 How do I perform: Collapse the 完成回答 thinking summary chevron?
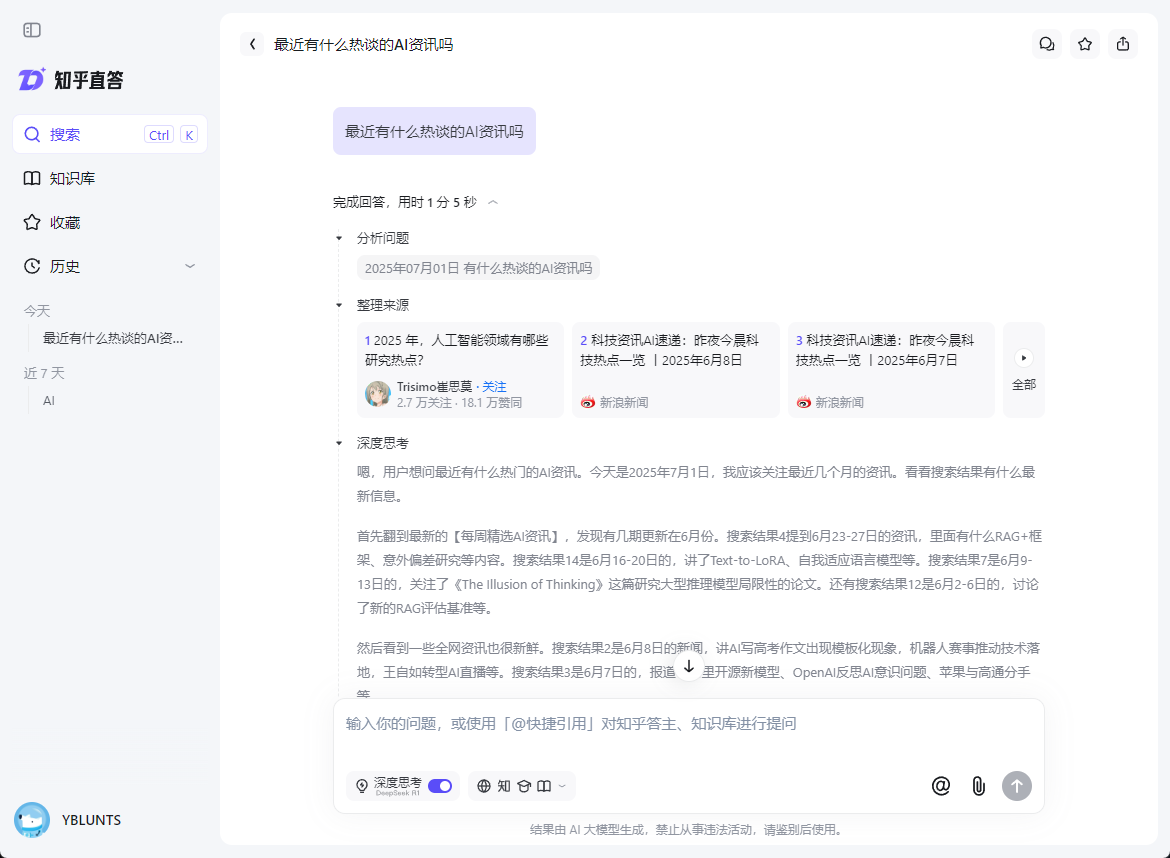[492, 202]
